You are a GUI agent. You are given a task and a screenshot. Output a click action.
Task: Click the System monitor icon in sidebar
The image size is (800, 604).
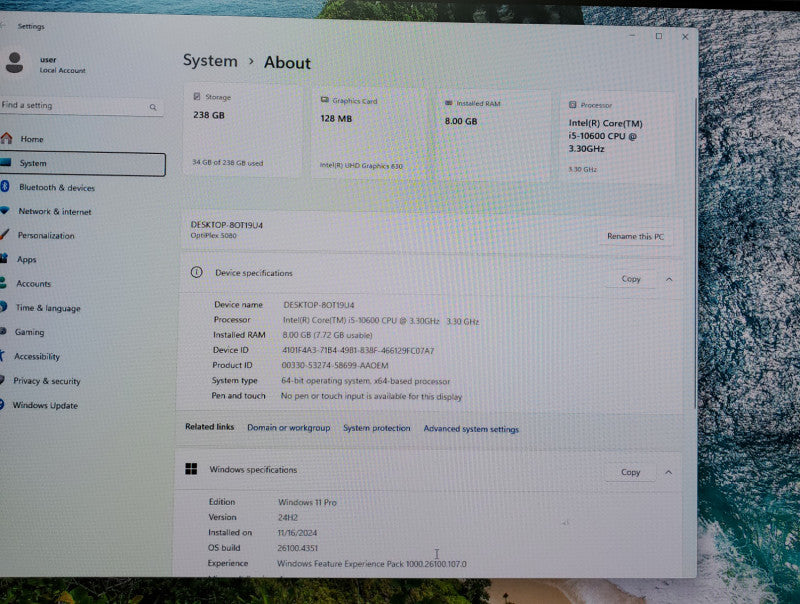[6, 162]
